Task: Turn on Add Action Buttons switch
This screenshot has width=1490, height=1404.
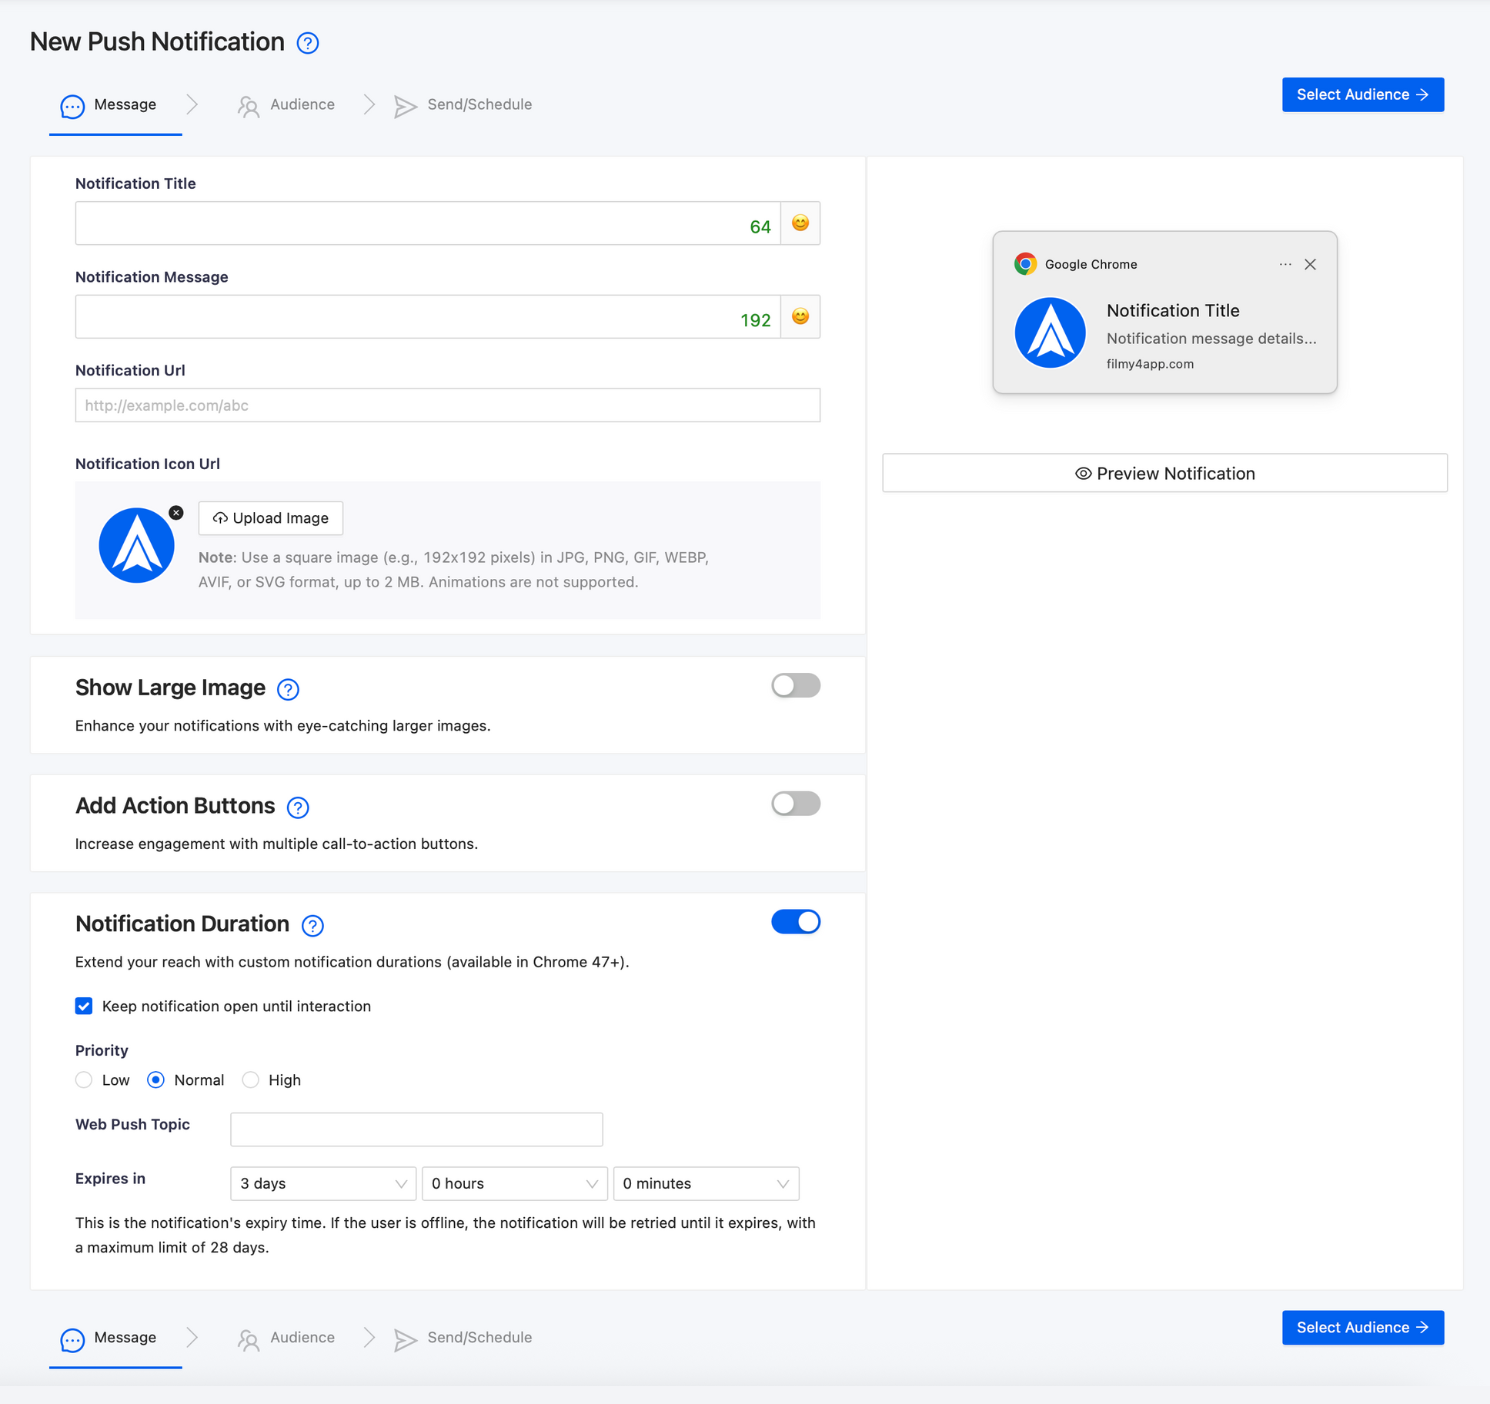Action: [796, 803]
